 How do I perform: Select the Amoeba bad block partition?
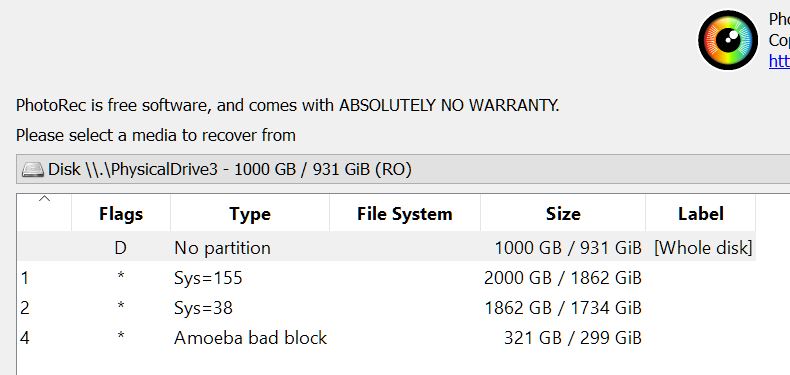pos(386,338)
